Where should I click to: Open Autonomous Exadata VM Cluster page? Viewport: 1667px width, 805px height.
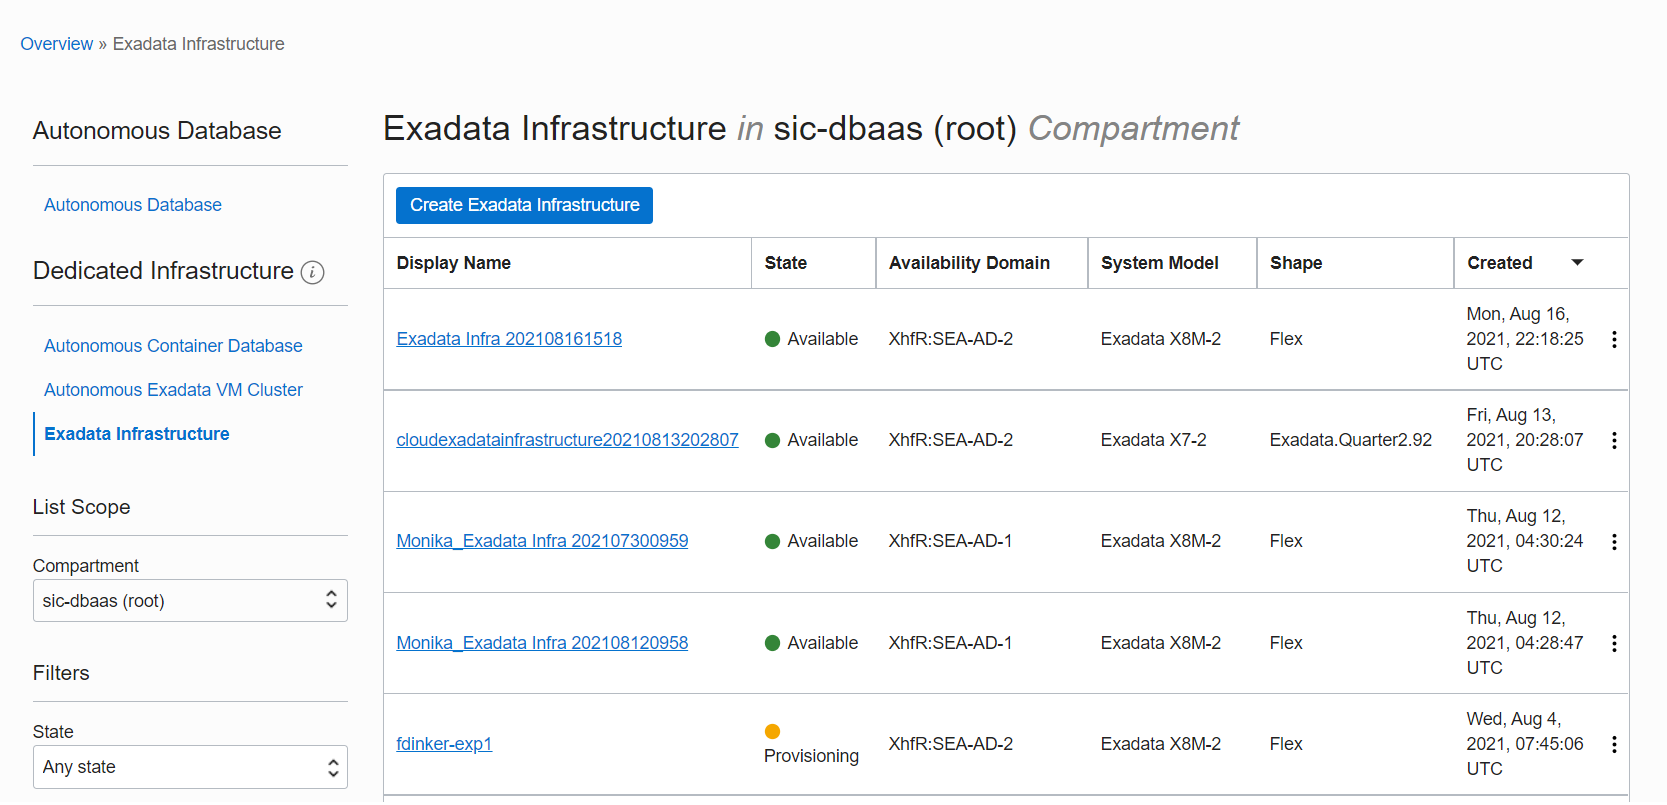tap(173, 390)
